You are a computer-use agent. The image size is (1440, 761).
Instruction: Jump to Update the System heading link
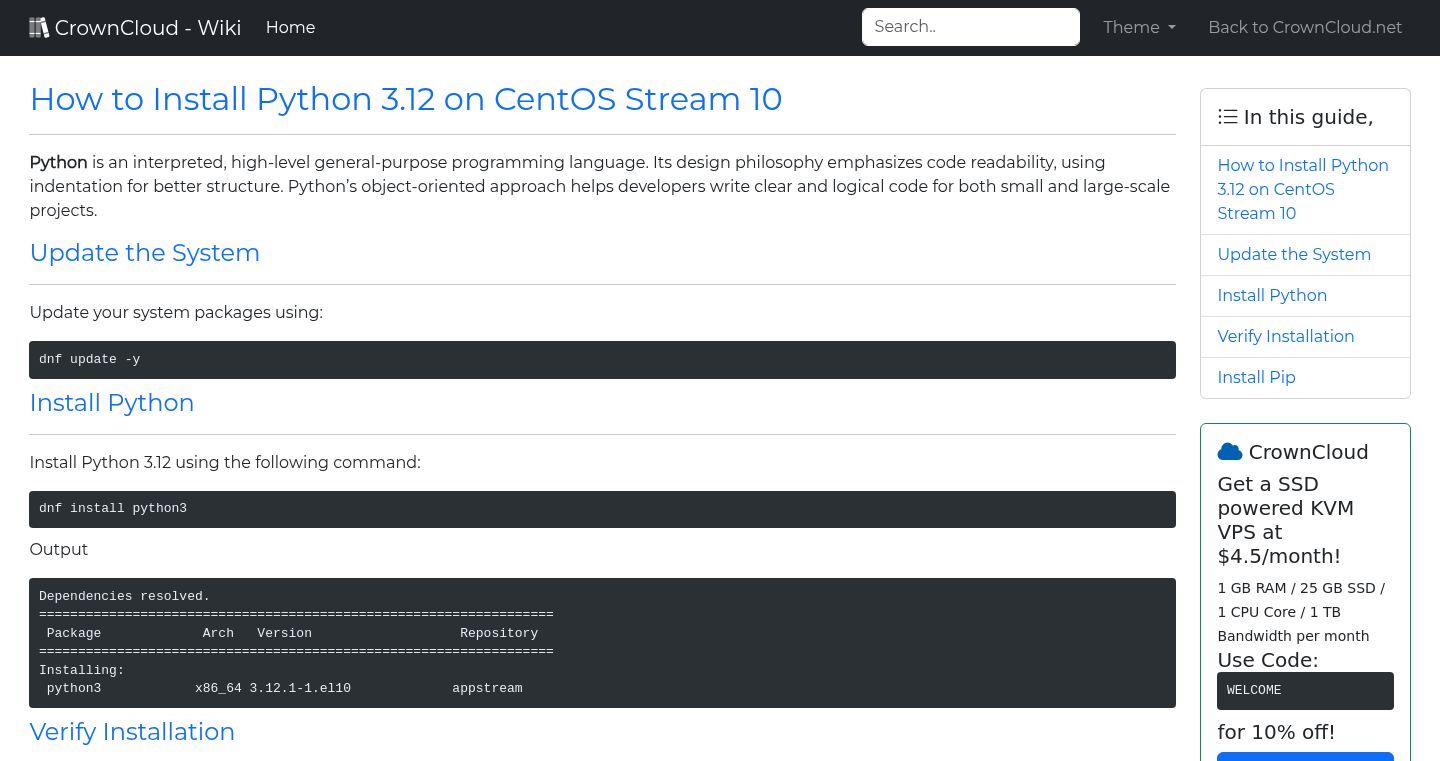click(x=145, y=253)
